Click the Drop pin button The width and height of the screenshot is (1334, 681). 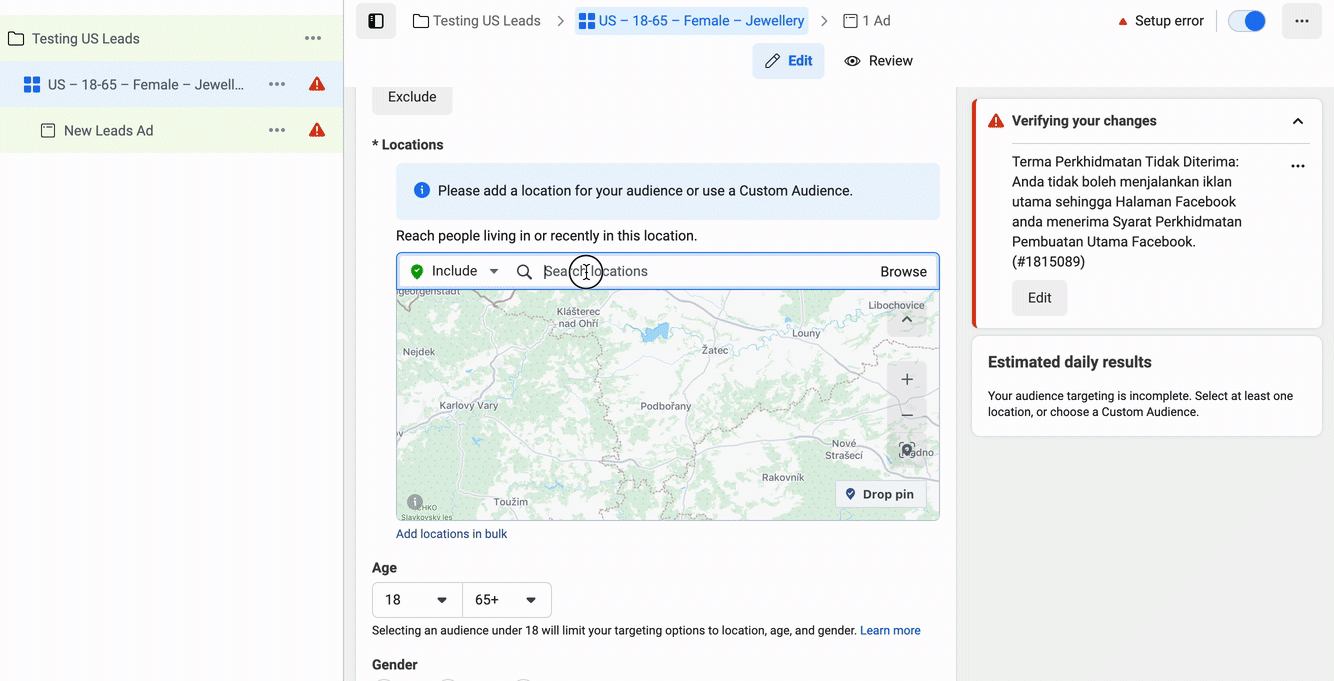[x=880, y=494]
